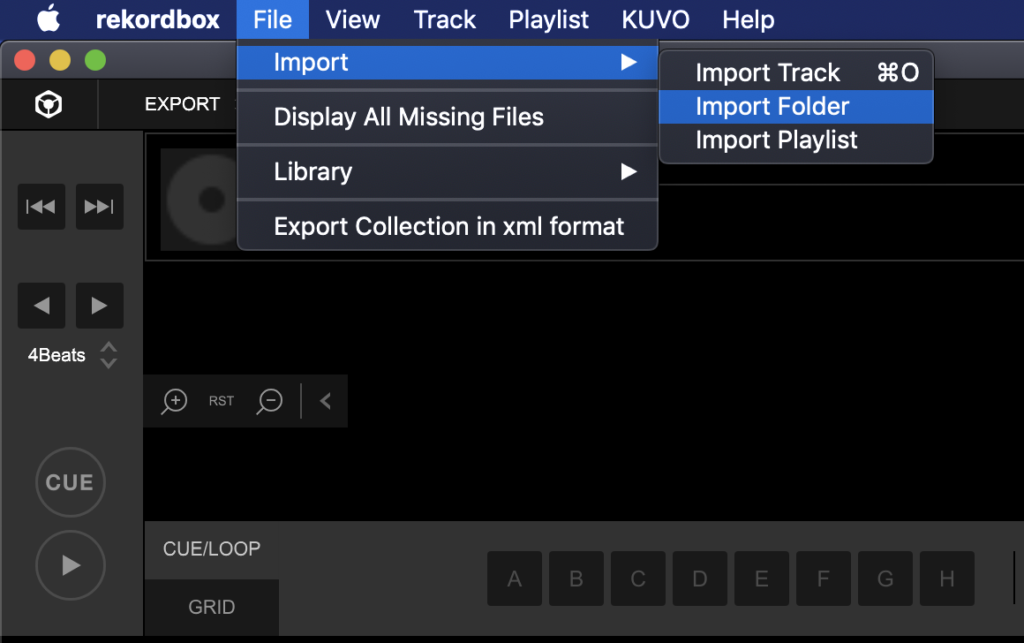Click the rekordbox logo icon
1024x643 pixels.
tap(46, 105)
